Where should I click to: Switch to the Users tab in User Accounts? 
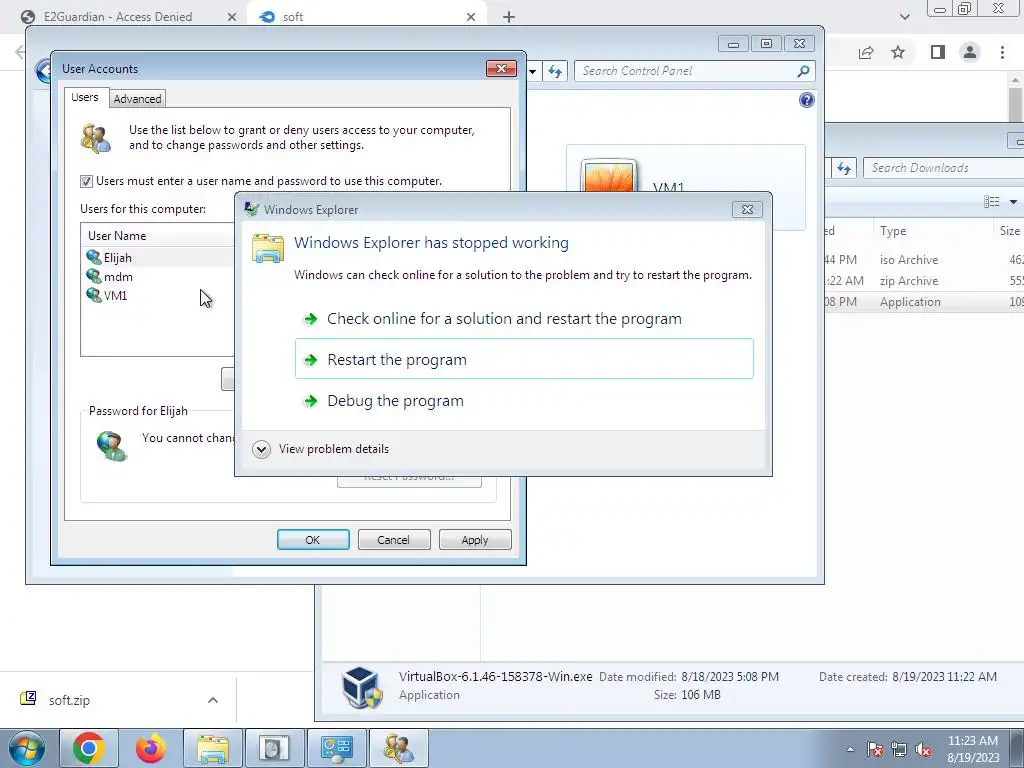(x=85, y=97)
